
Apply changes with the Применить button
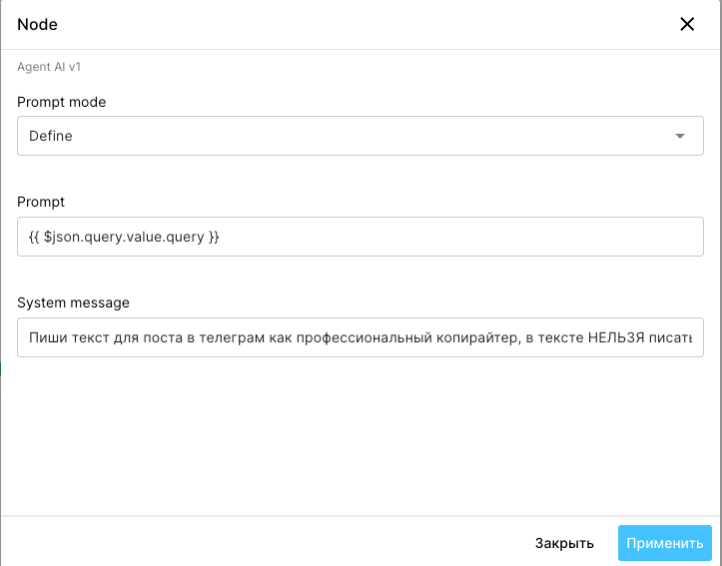pos(664,543)
